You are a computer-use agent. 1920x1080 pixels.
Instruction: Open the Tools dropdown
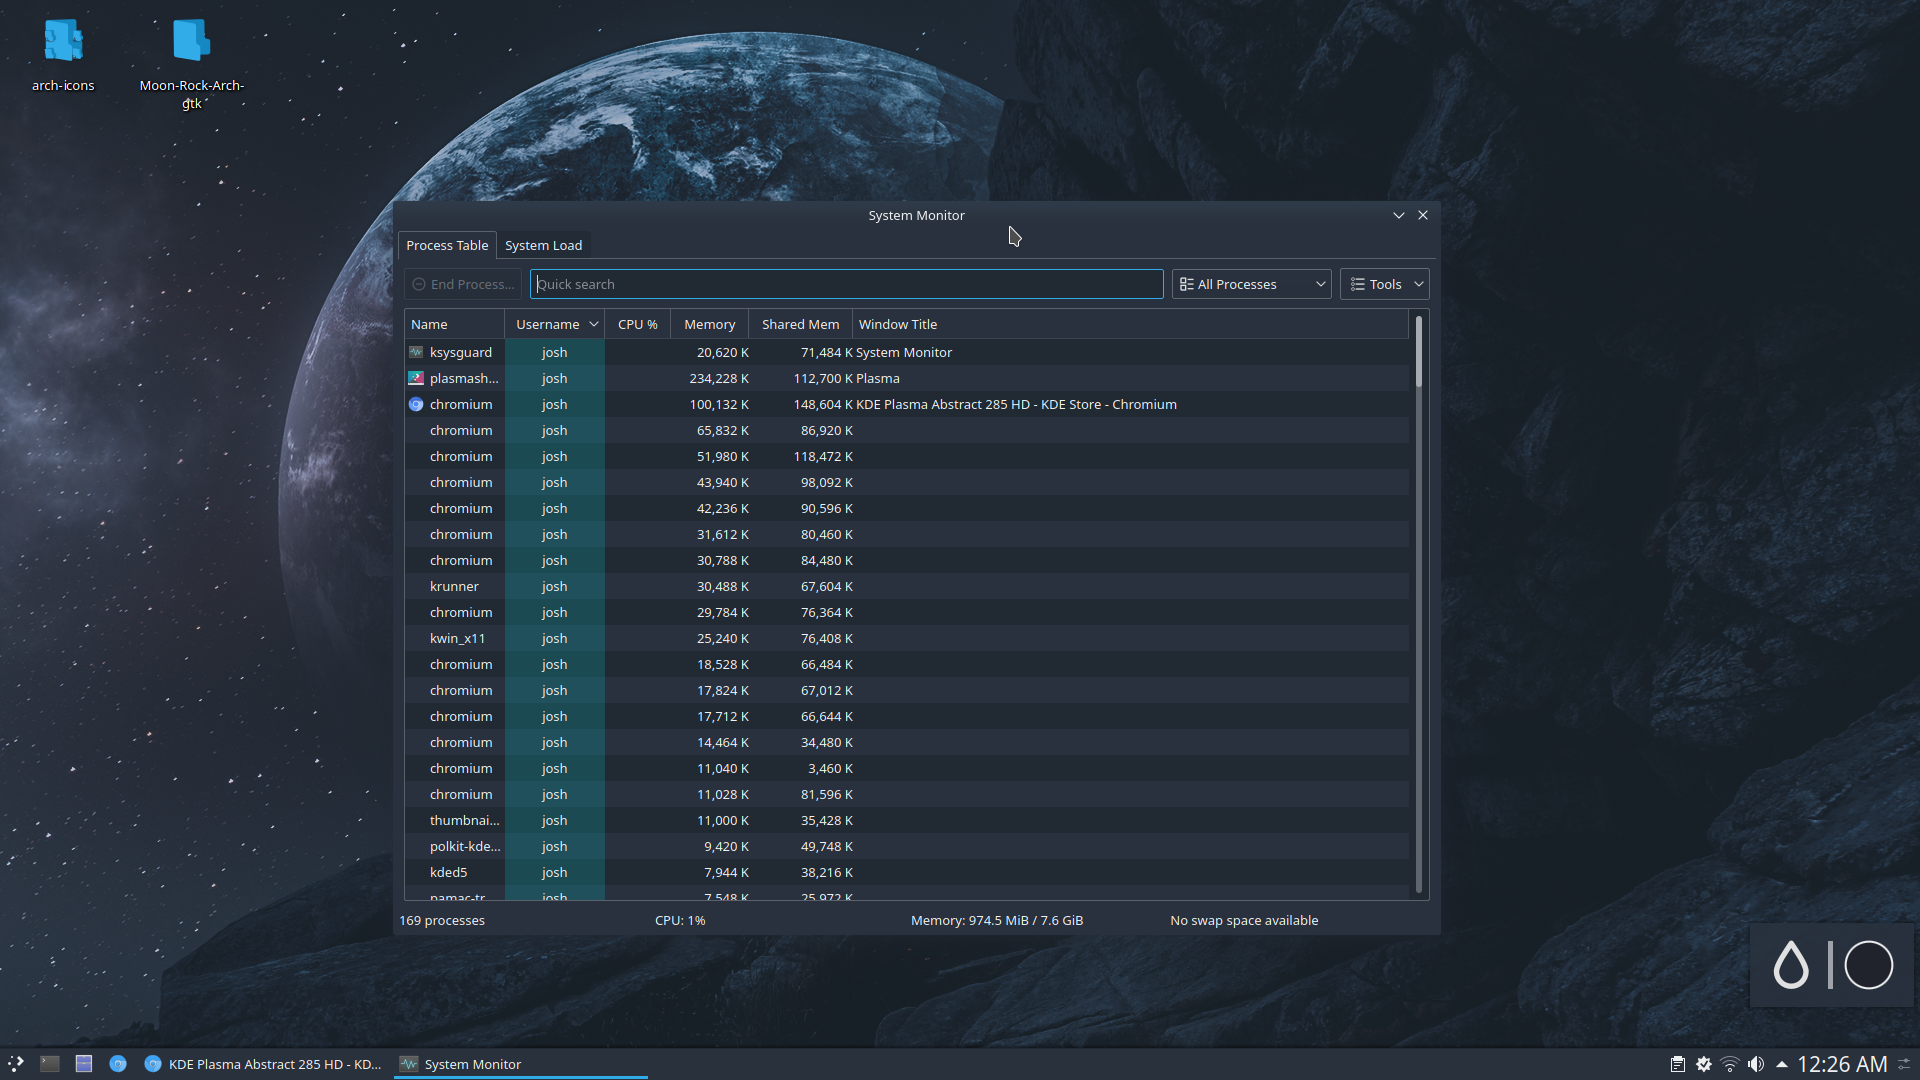pos(1384,284)
